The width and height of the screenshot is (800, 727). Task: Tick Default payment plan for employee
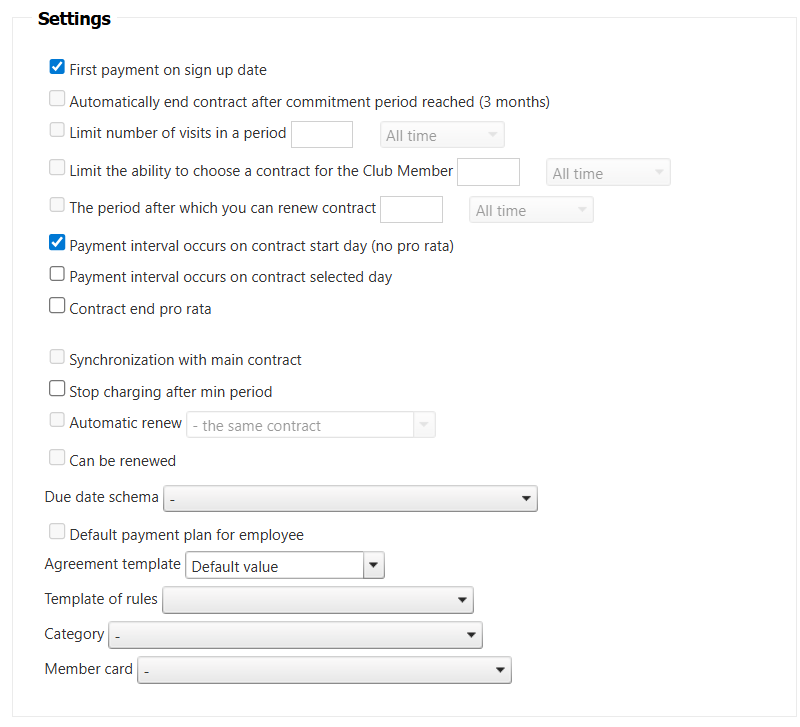click(57, 532)
